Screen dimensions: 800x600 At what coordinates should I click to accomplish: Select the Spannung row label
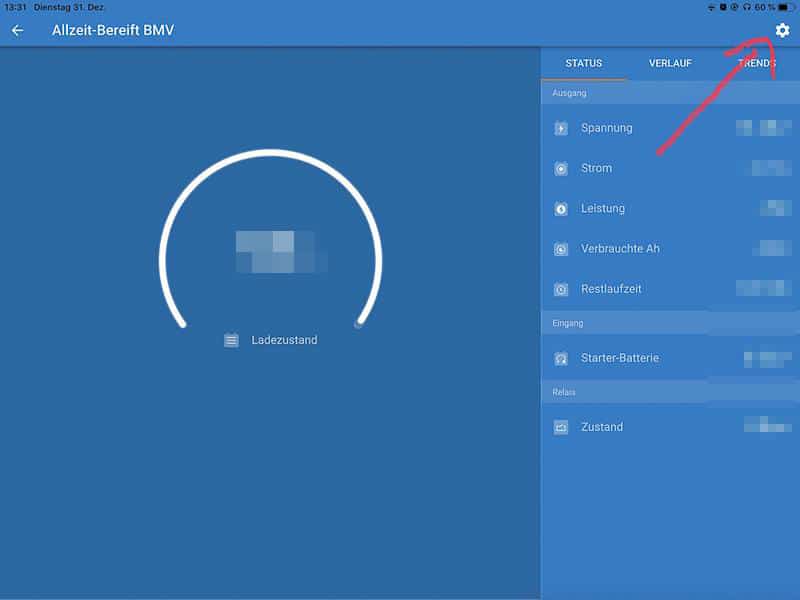click(x=606, y=128)
